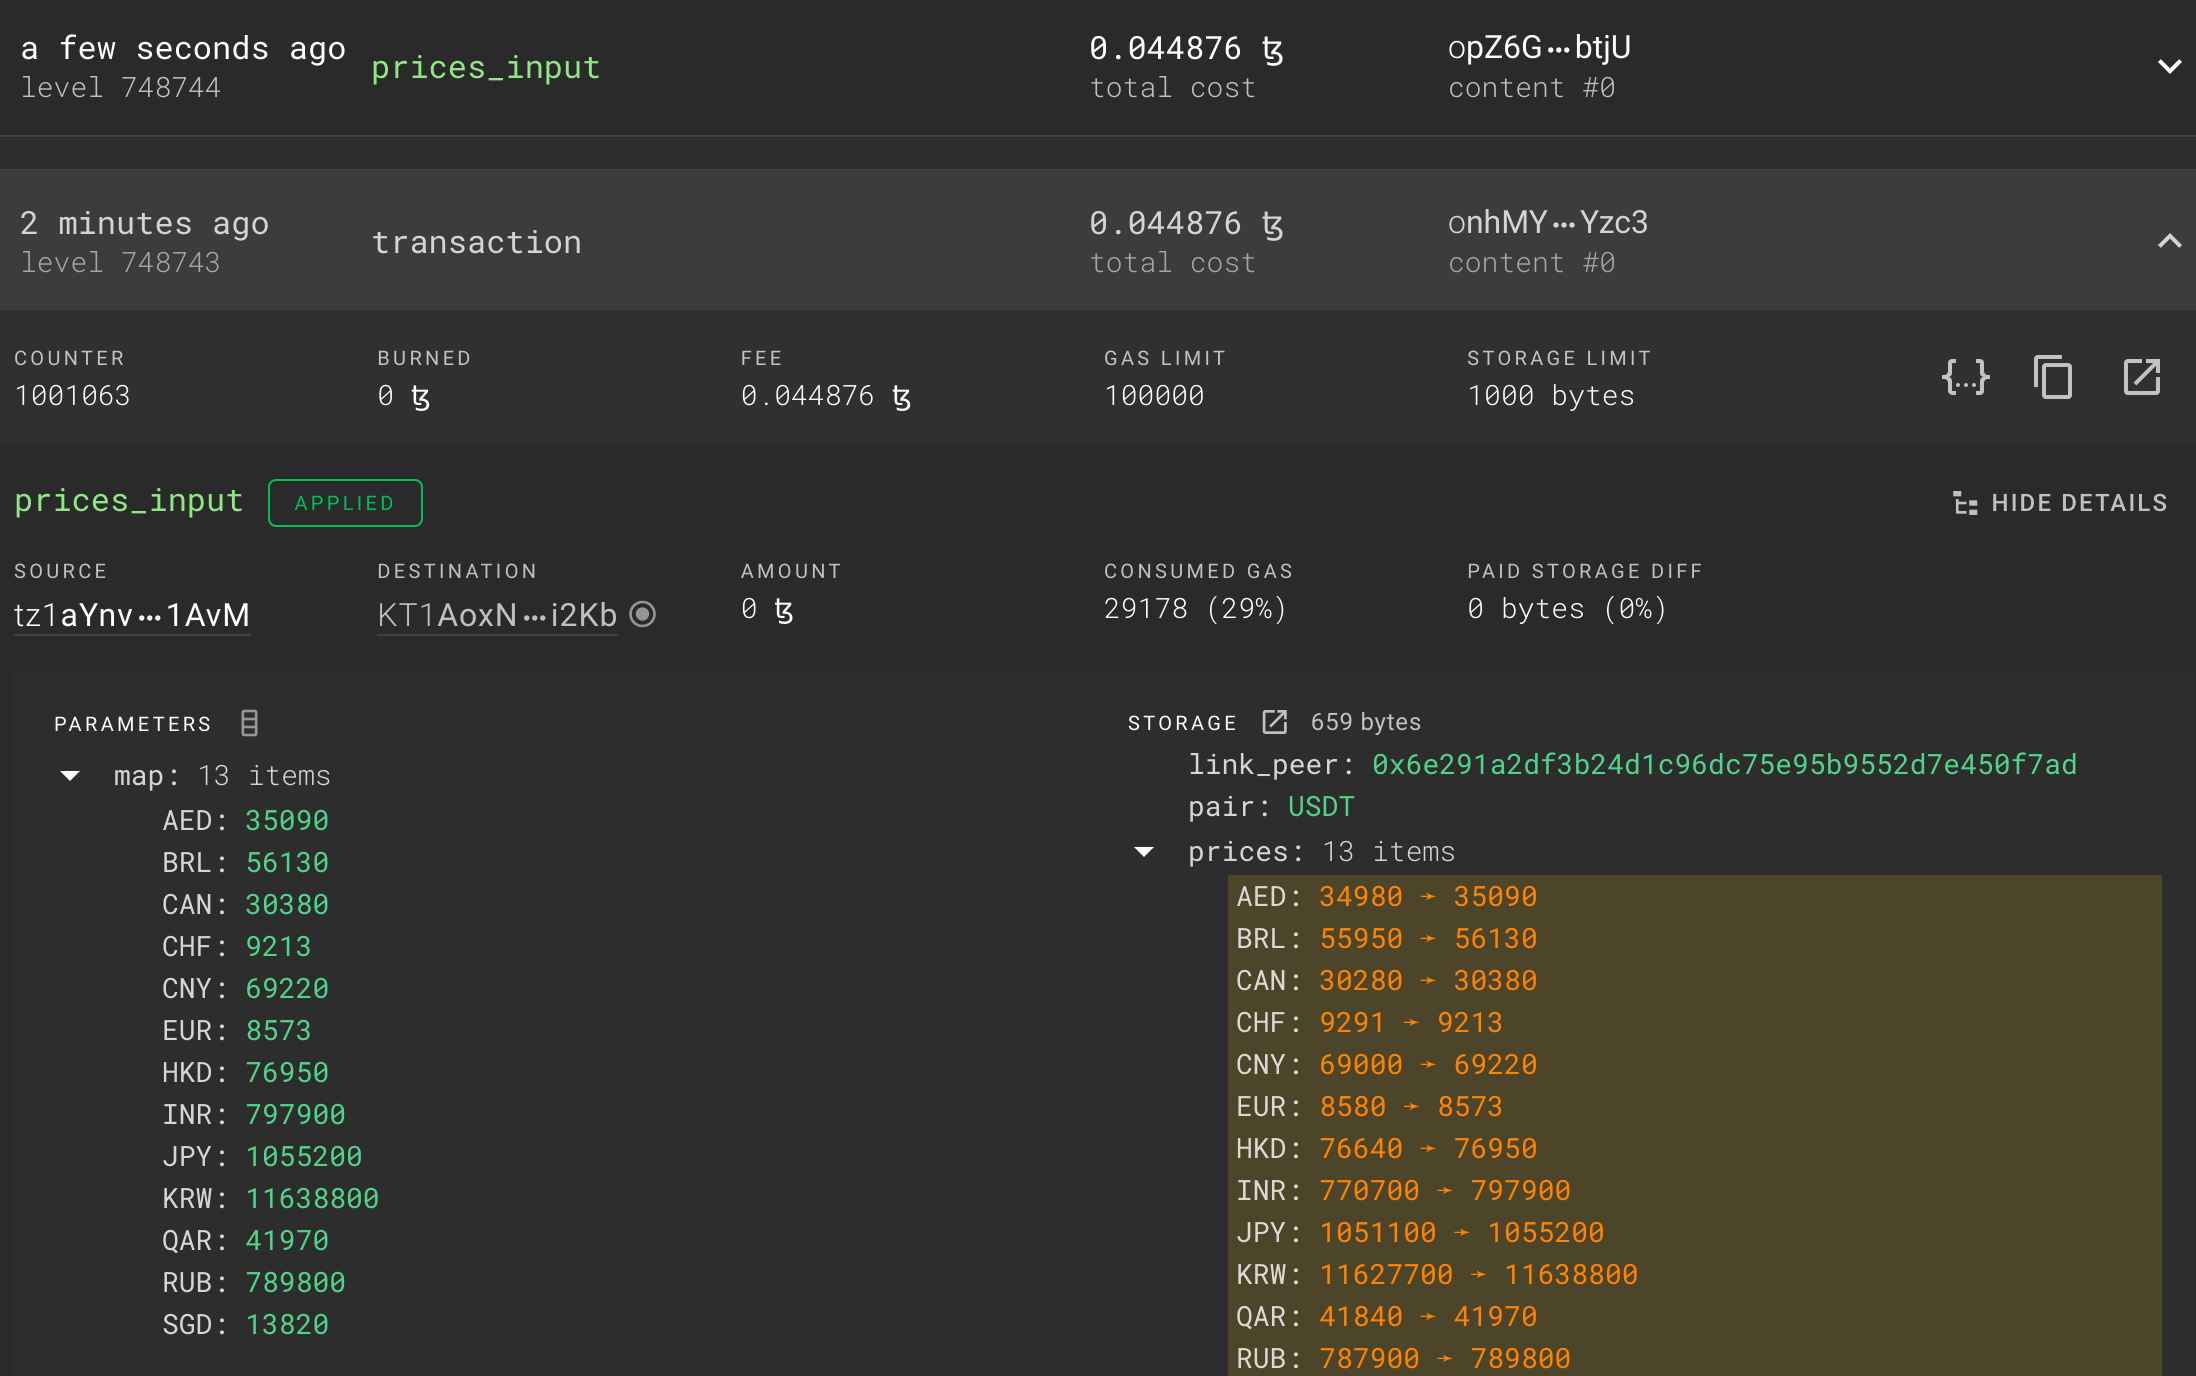Expand the first prices_input operation chevron
Screen dimensions: 2196x1376
pos(2168,67)
